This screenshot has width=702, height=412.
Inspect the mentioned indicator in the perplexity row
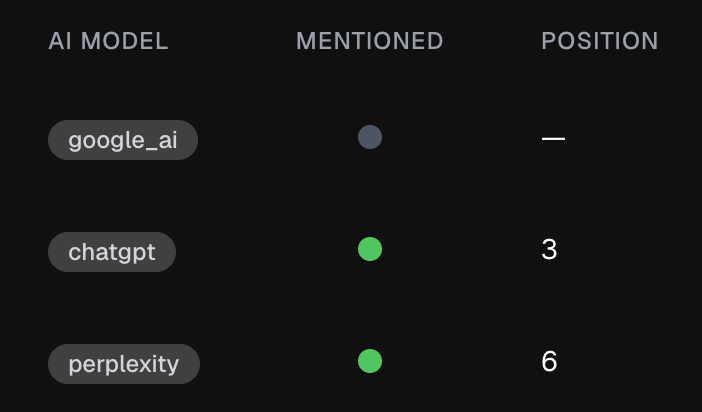(370, 361)
